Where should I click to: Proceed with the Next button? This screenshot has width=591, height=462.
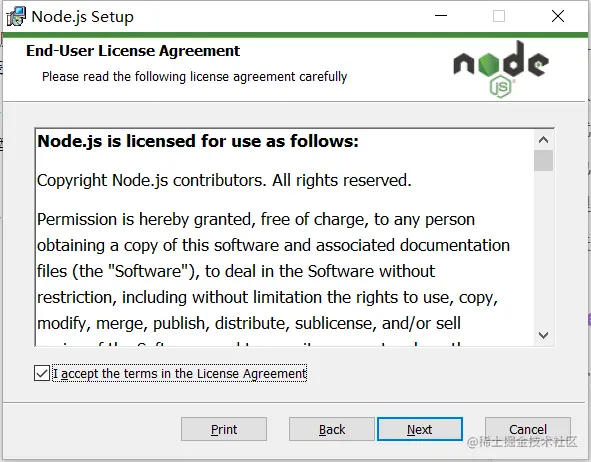420,429
